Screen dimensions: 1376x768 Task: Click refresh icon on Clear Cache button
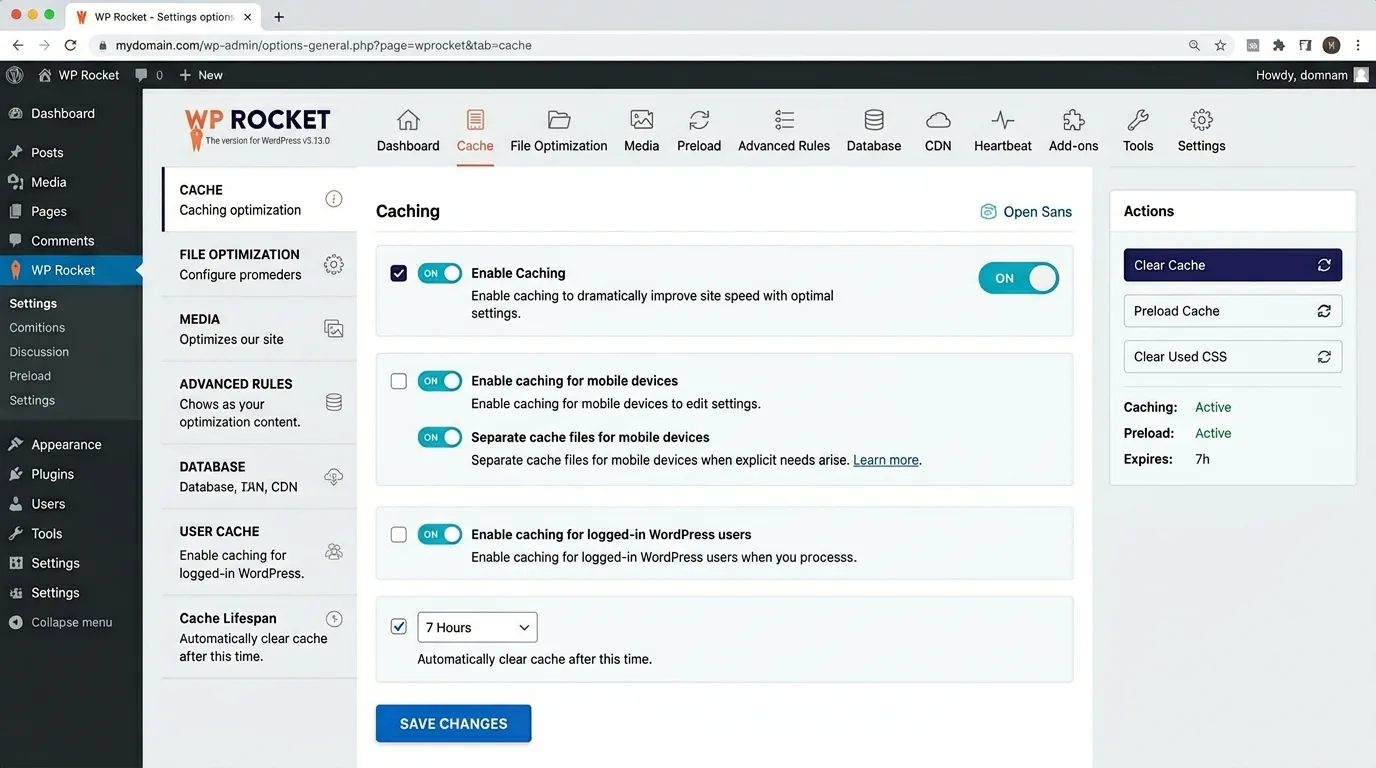[1324, 265]
